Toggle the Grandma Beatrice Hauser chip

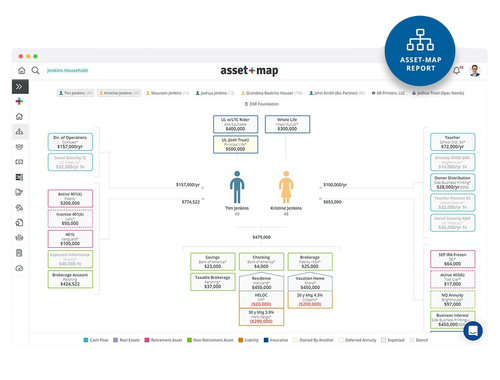pos(272,93)
